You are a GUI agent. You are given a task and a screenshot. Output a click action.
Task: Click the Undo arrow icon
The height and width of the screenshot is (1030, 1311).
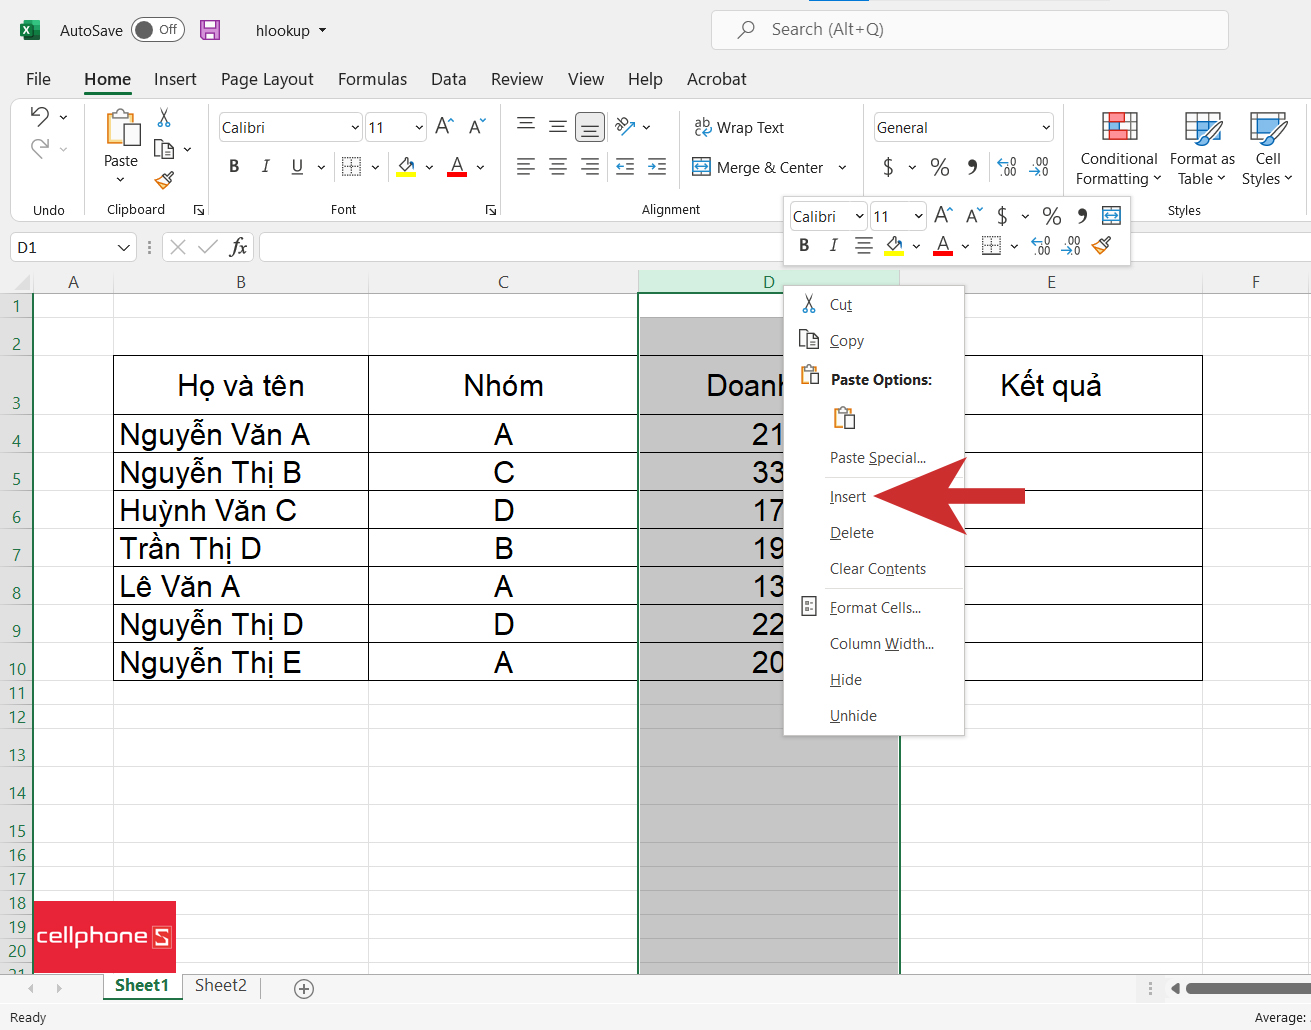pos(39,116)
